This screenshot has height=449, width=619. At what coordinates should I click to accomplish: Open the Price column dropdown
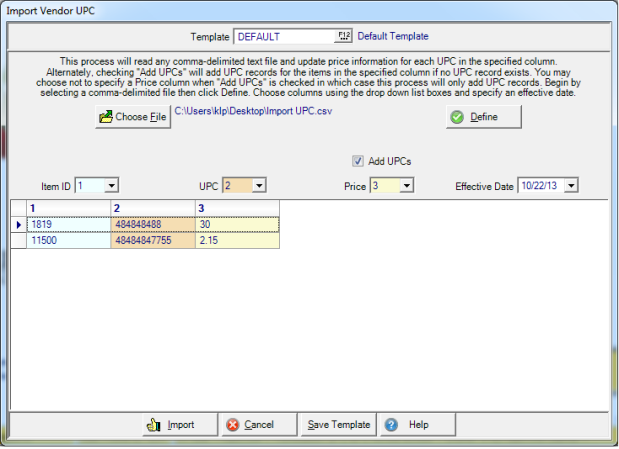pyautogui.click(x=406, y=186)
